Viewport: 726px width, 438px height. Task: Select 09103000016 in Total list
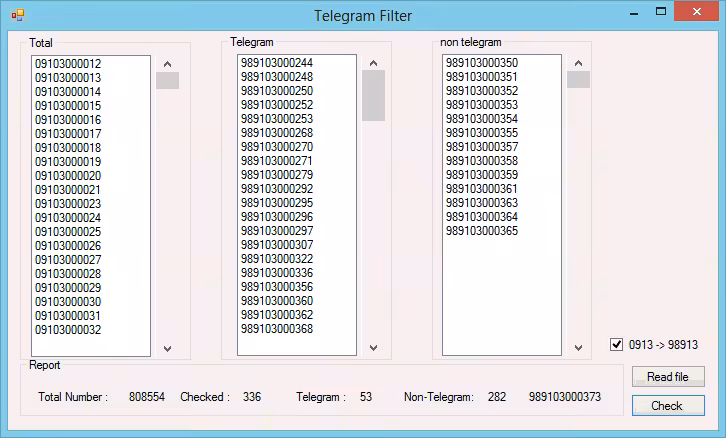[x=68, y=119]
